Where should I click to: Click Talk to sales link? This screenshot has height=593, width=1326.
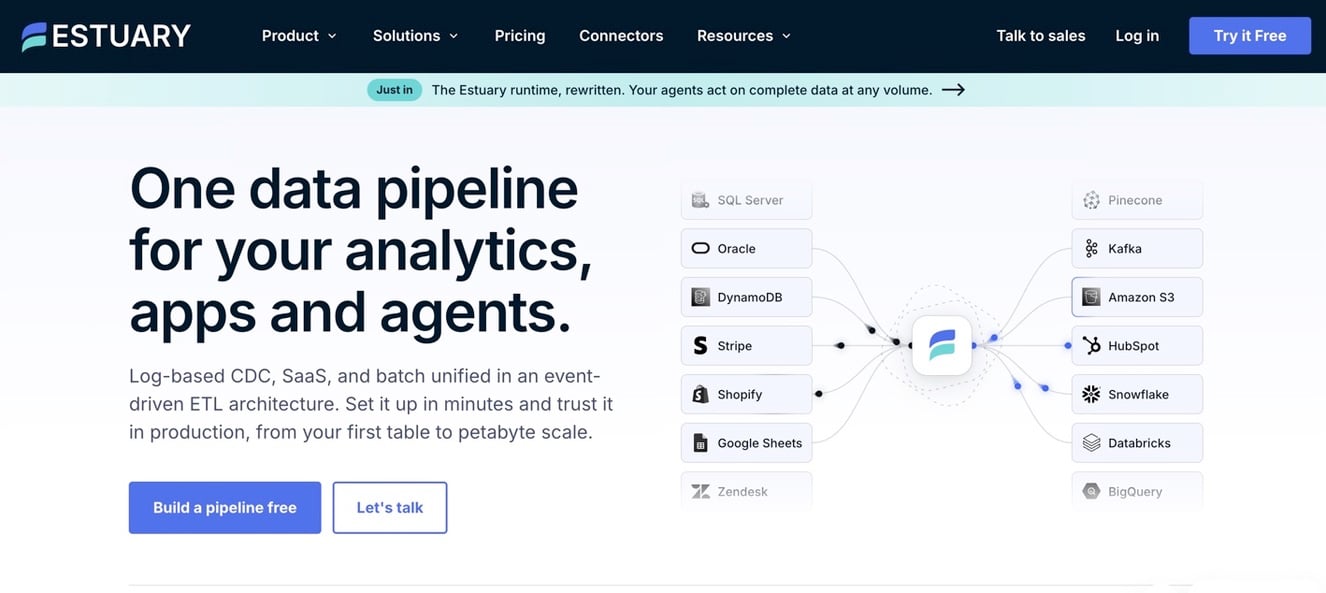tap(1041, 36)
